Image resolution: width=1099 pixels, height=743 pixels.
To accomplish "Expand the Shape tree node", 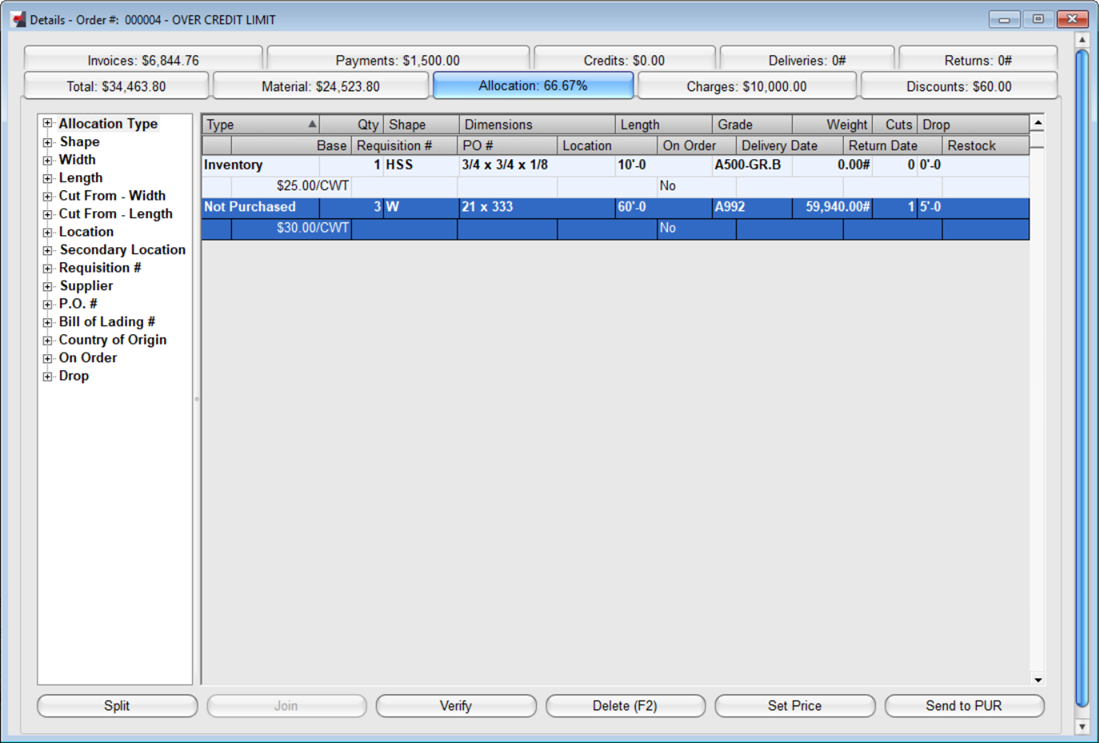I will tap(47, 142).
